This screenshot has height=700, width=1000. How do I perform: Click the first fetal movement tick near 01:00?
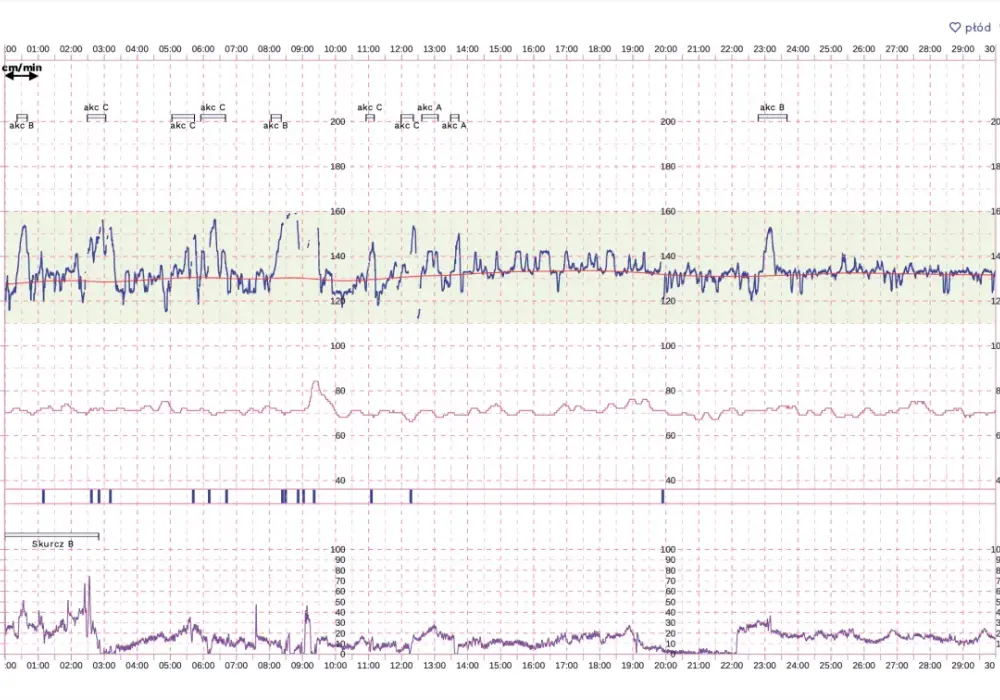tap(43, 496)
